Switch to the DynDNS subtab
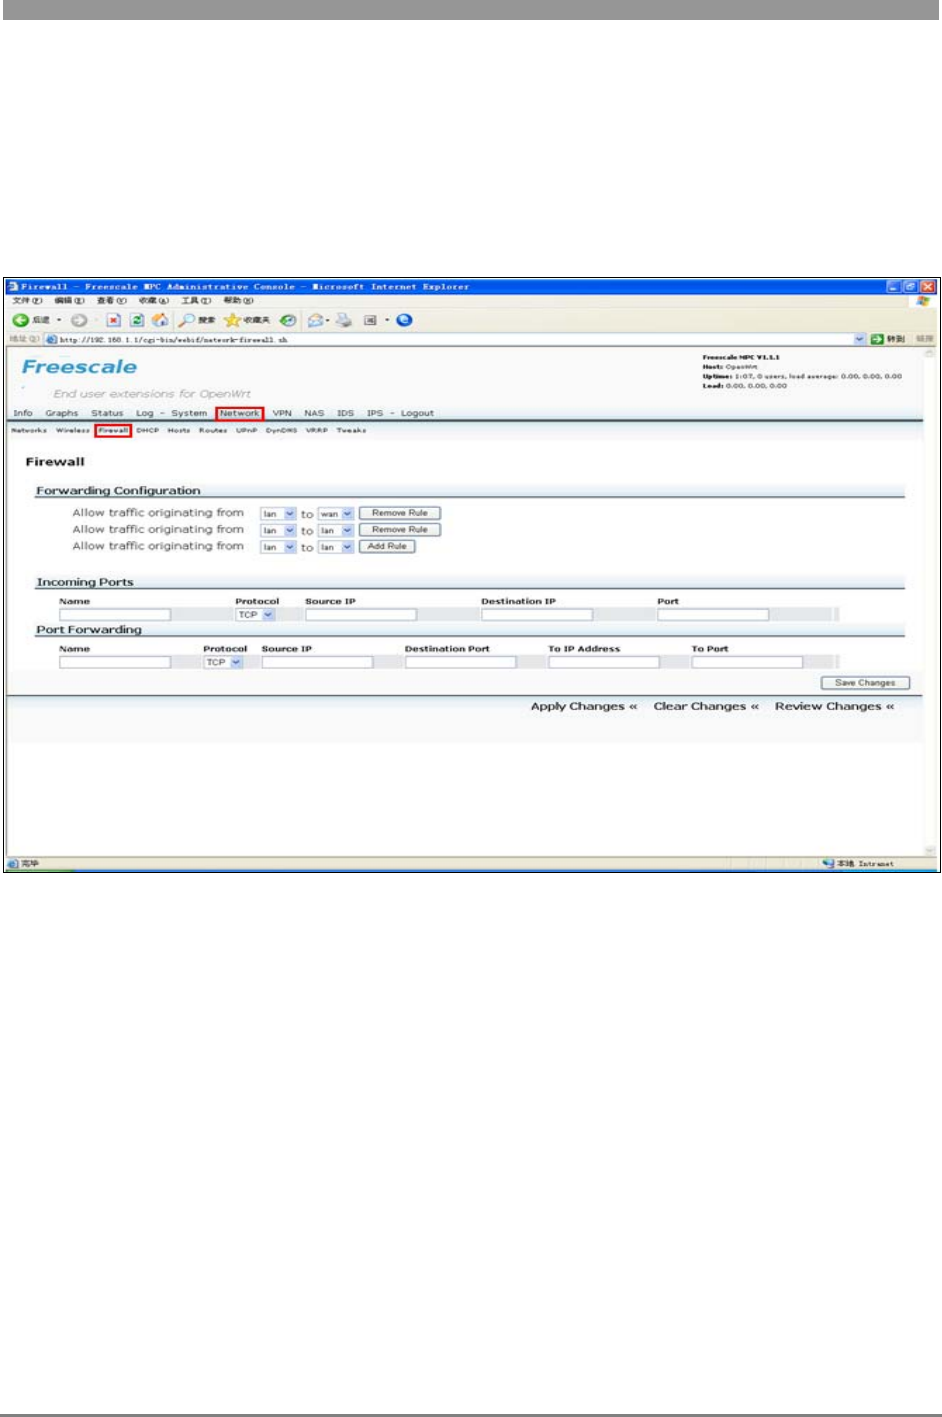Screen dimensions: 942x1417 (x=281, y=430)
